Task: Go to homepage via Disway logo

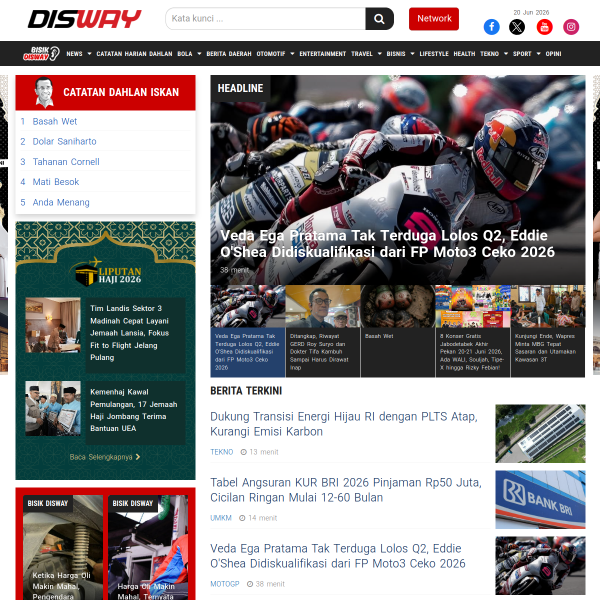Action: tap(85, 19)
